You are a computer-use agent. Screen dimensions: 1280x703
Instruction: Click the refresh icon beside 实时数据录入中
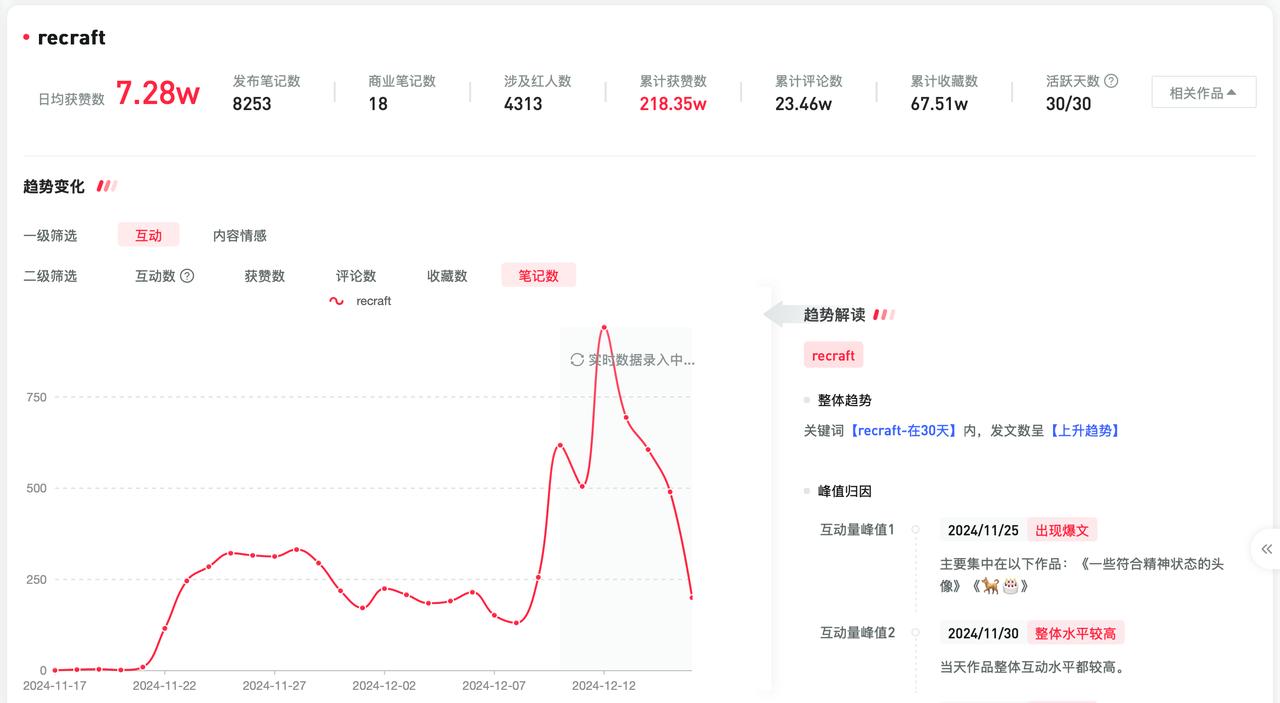[x=577, y=360]
